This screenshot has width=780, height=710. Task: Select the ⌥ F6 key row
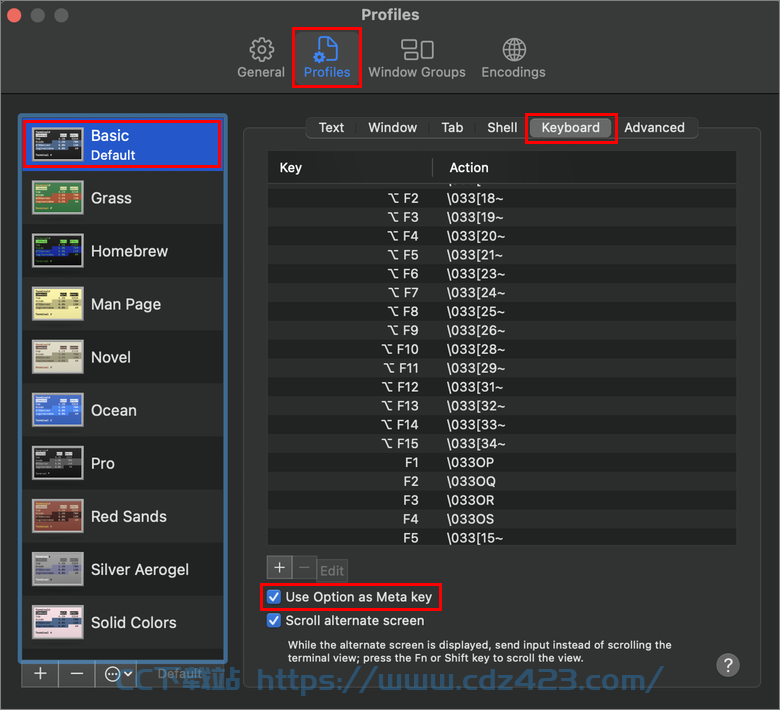point(502,274)
